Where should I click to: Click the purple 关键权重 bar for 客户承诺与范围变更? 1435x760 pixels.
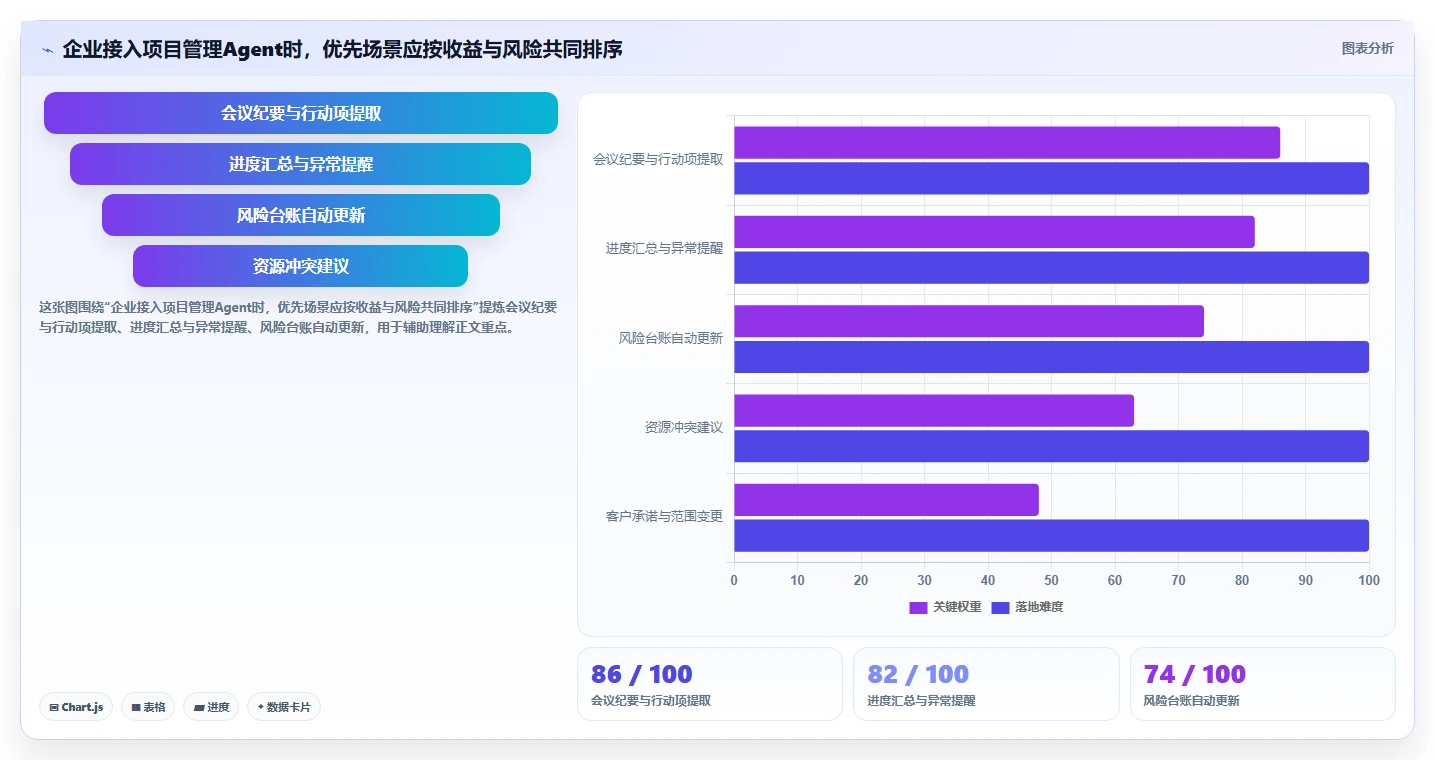(x=887, y=500)
